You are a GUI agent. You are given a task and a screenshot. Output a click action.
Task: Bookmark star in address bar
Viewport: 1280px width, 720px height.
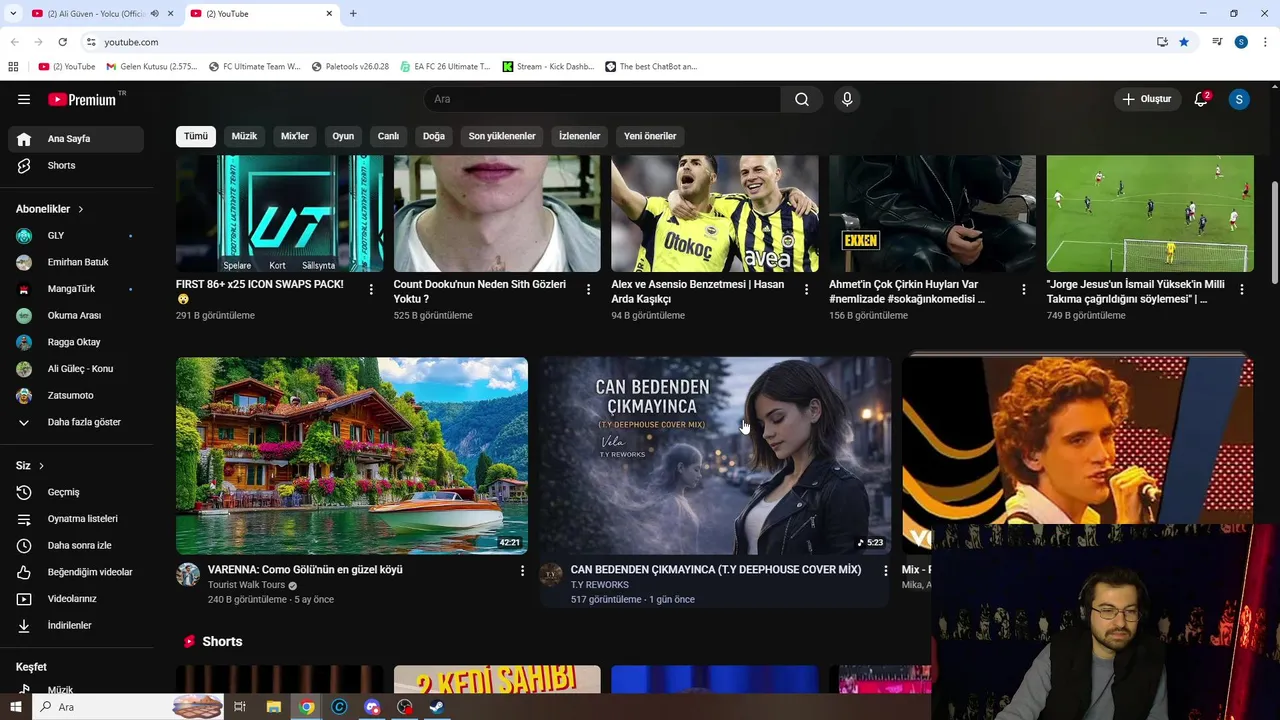click(x=1184, y=42)
